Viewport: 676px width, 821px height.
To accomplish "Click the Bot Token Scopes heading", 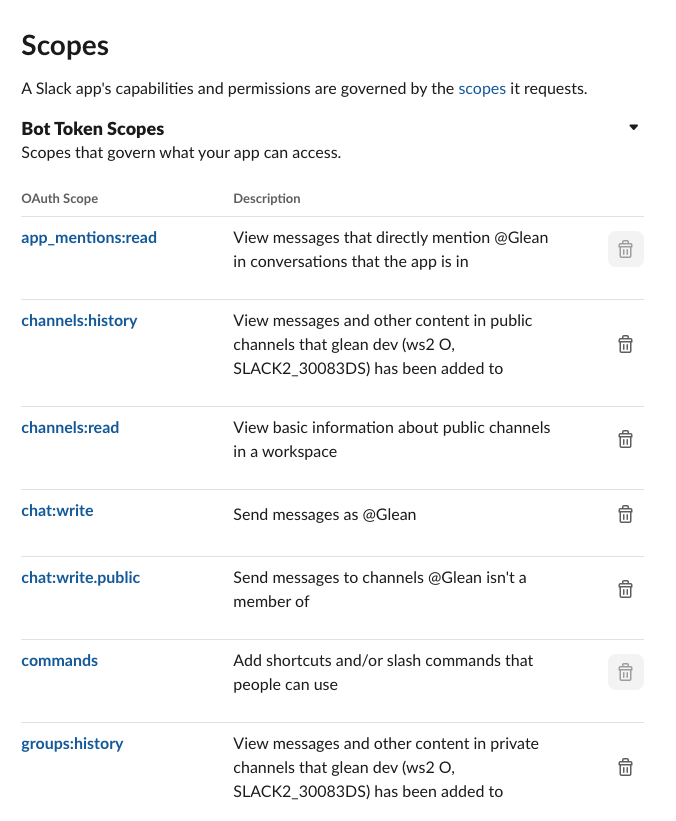I will pyautogui.click(x=93, y=129).
